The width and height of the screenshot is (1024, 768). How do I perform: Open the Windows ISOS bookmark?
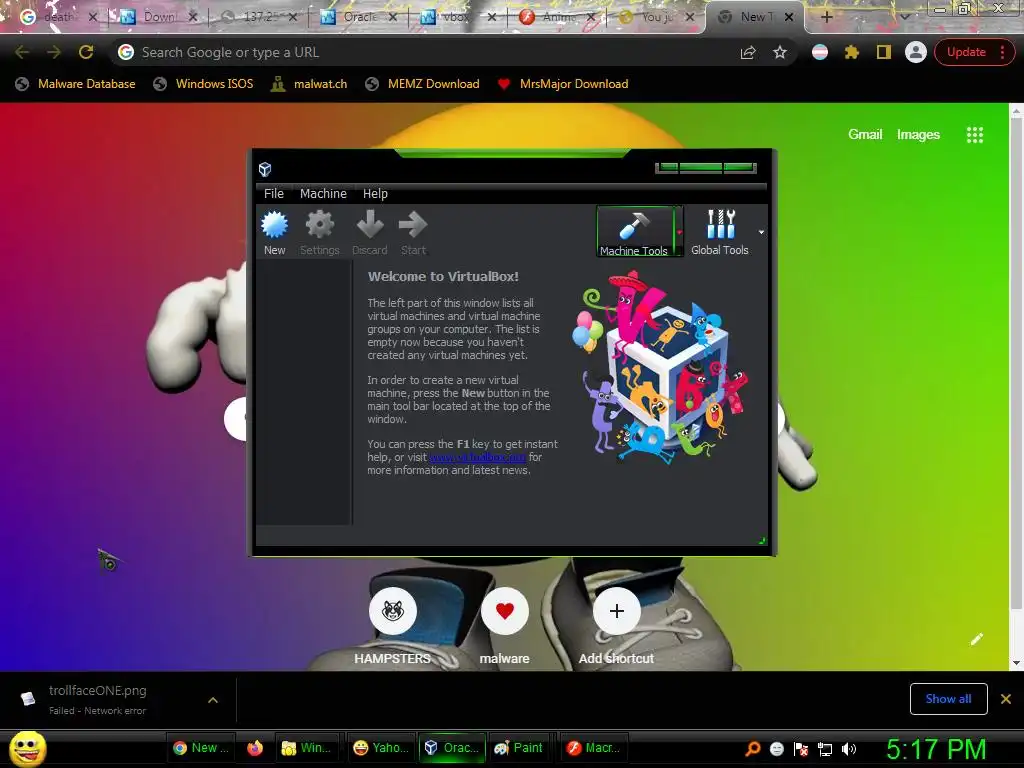click(203, 84)
